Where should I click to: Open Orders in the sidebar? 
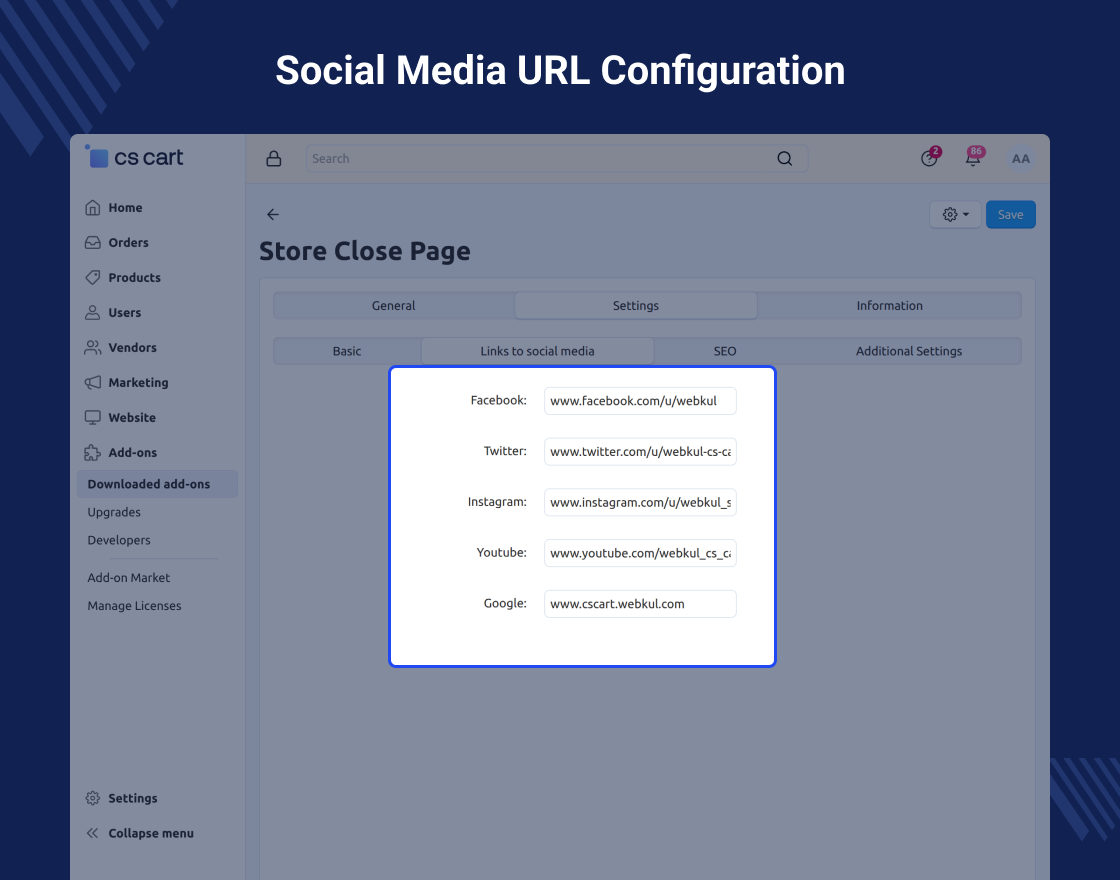(129, 243)
